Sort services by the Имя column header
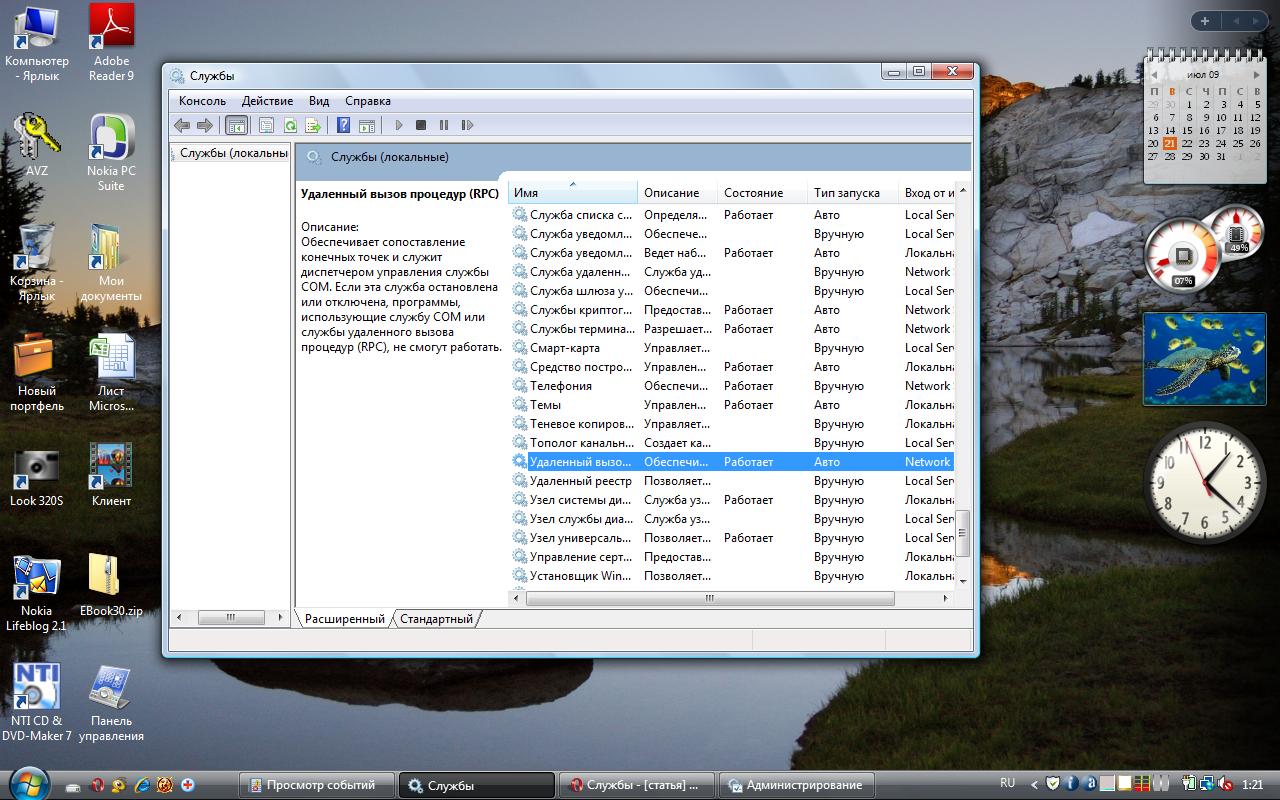The image size is (1280, 800). pos(572,193)
